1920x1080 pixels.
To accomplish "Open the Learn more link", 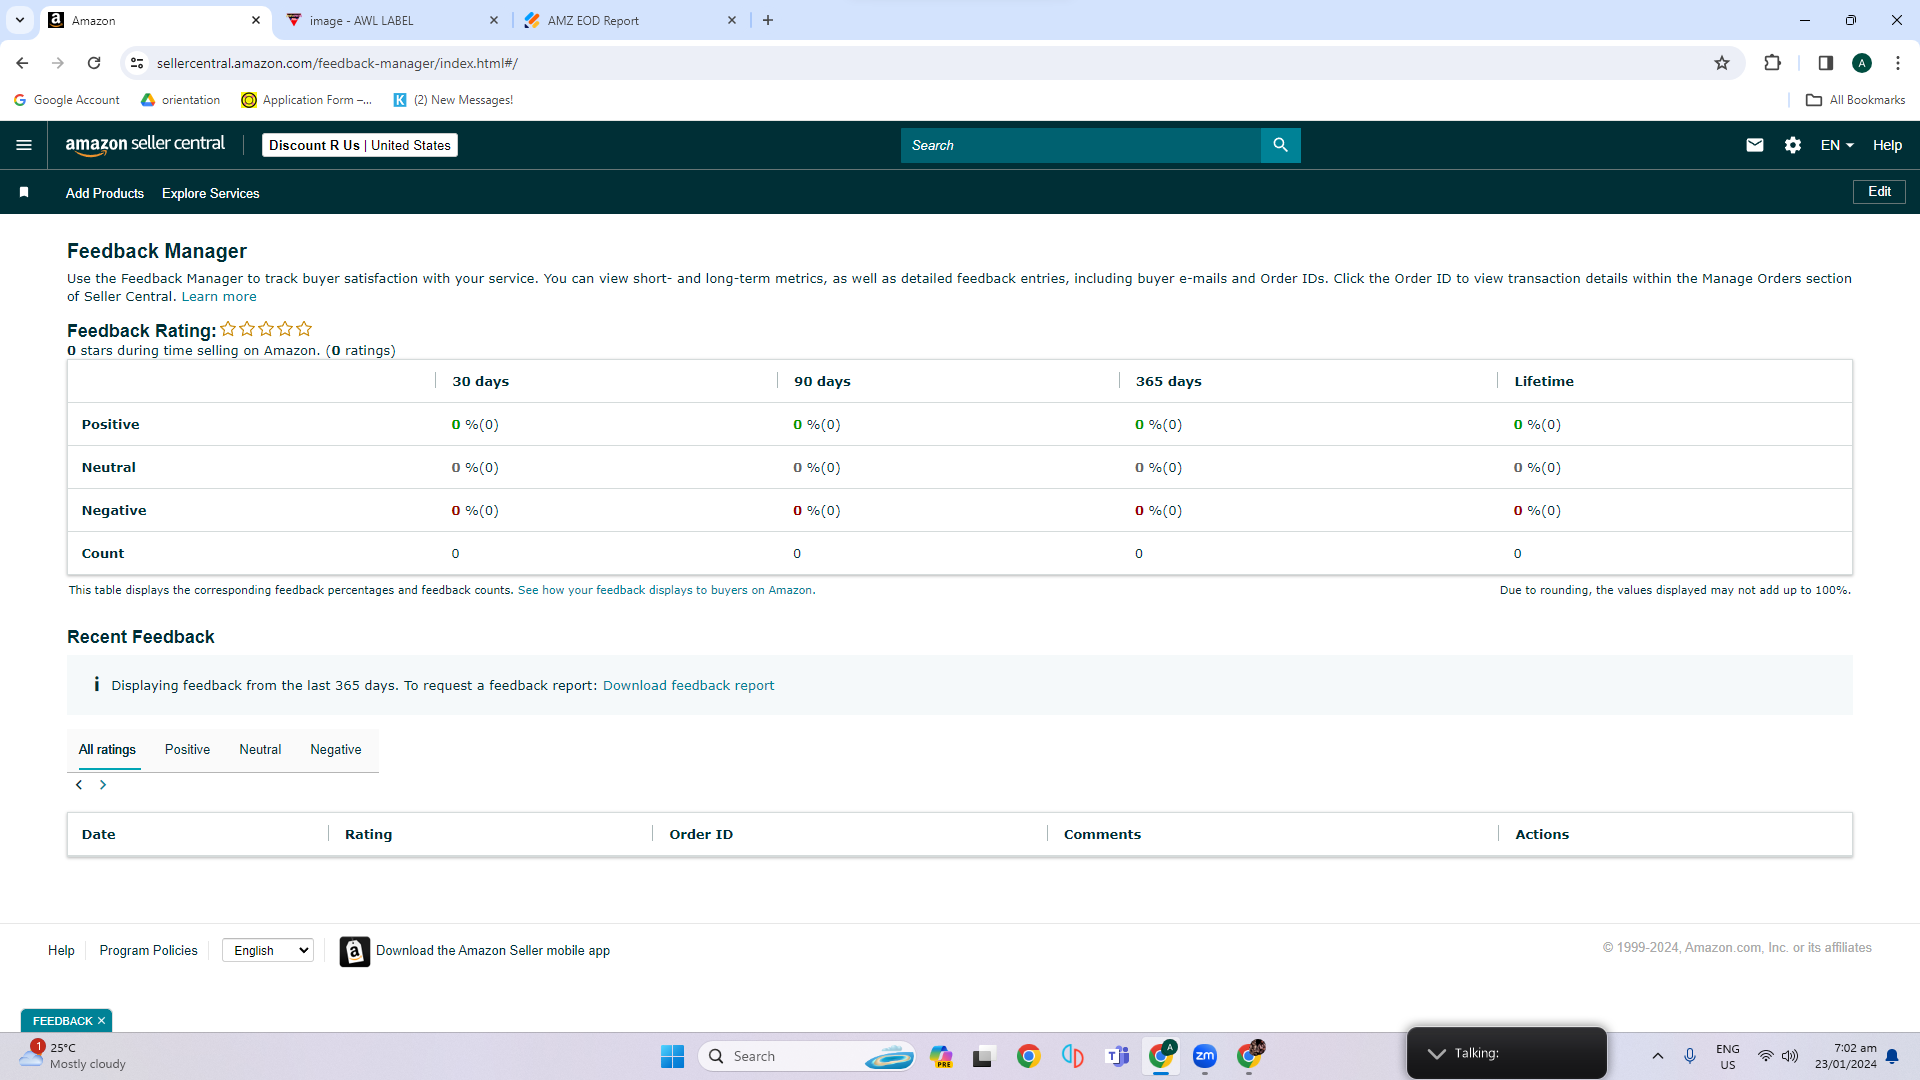I will click(x=219, y=296).
